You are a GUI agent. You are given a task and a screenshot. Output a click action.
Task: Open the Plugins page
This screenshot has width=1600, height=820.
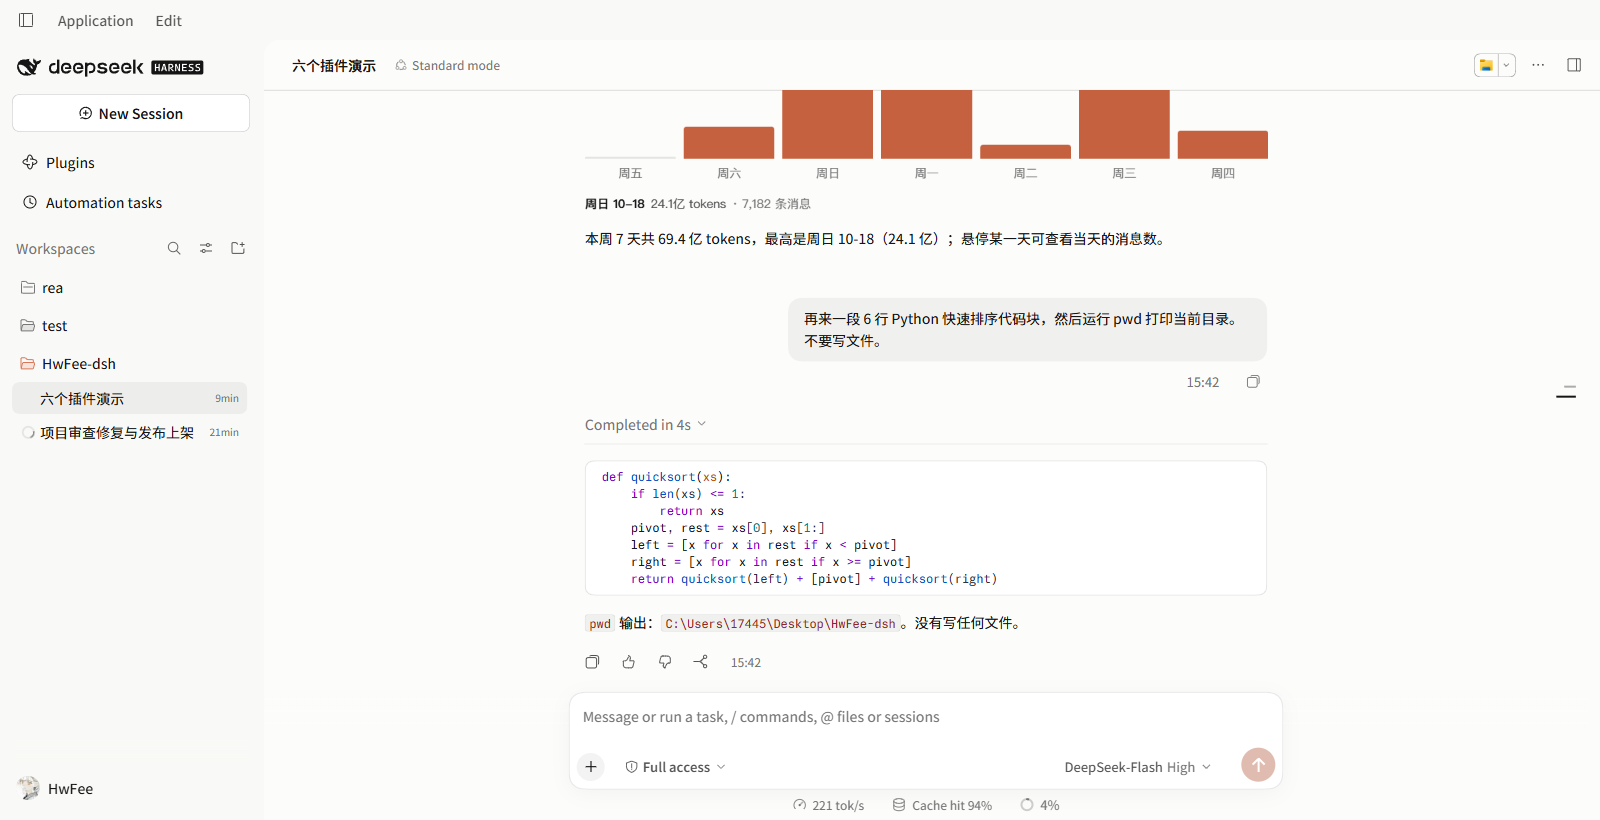[131, 163]
